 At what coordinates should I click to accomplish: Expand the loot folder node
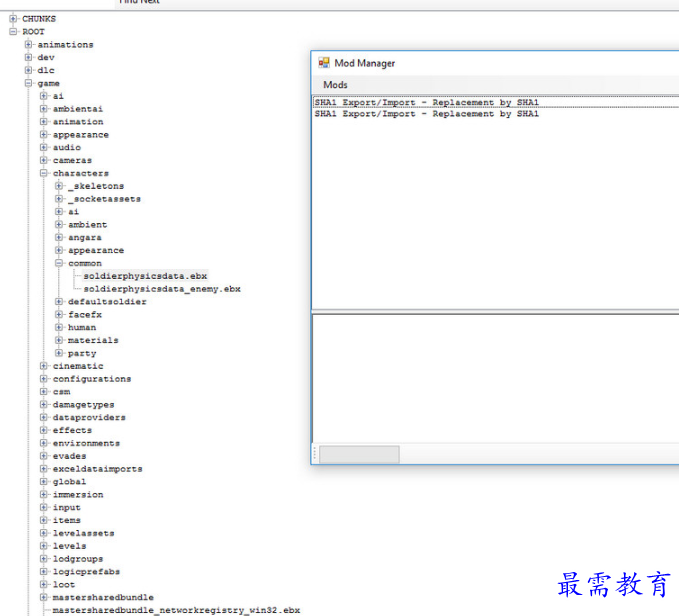click(43, 584)
